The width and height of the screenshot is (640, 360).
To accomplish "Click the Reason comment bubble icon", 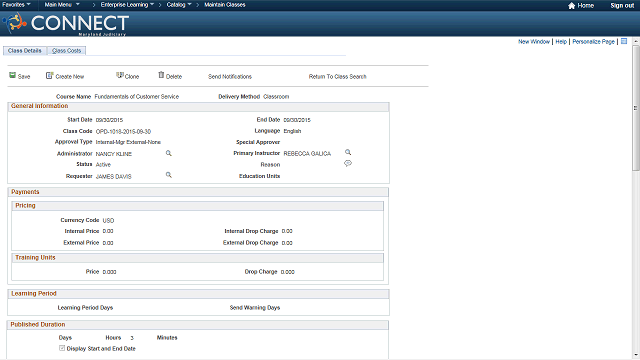I will point(348,163).
